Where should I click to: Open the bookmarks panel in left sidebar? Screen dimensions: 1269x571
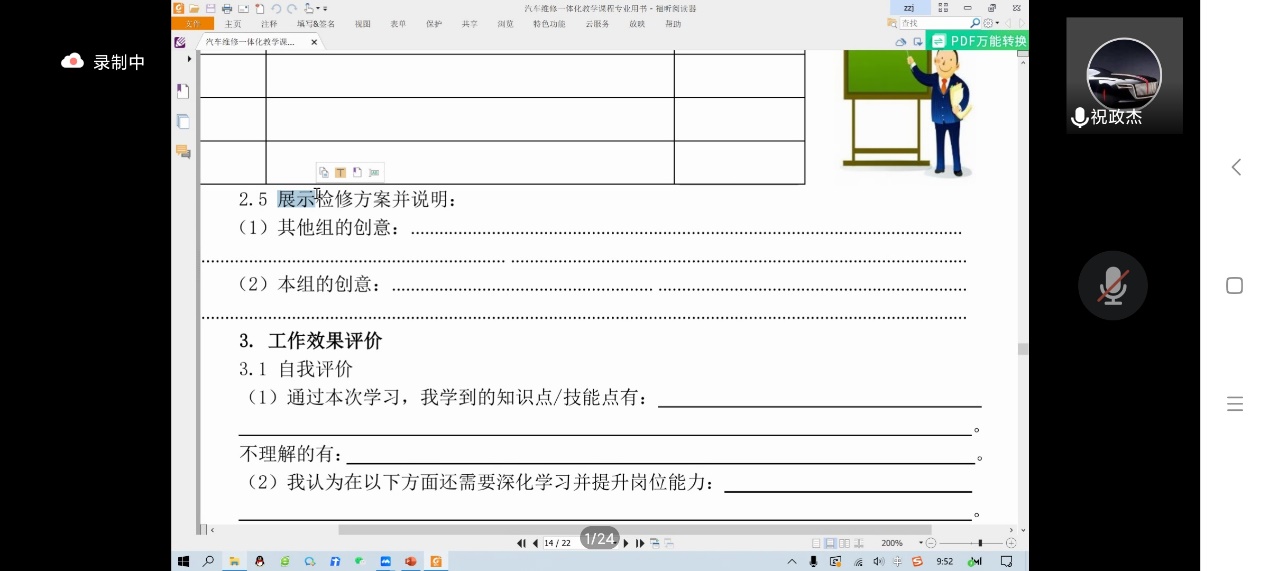click(183, 92)
